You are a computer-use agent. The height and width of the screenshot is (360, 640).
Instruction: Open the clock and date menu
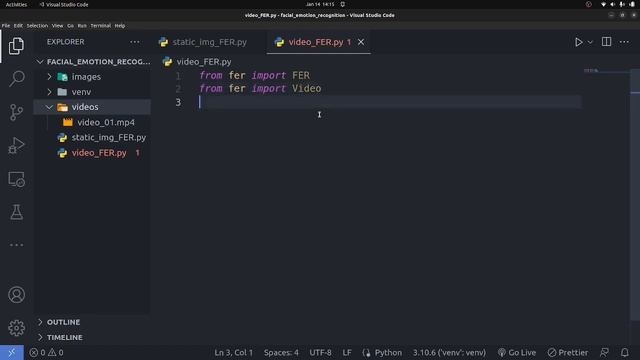click(320, 4)
